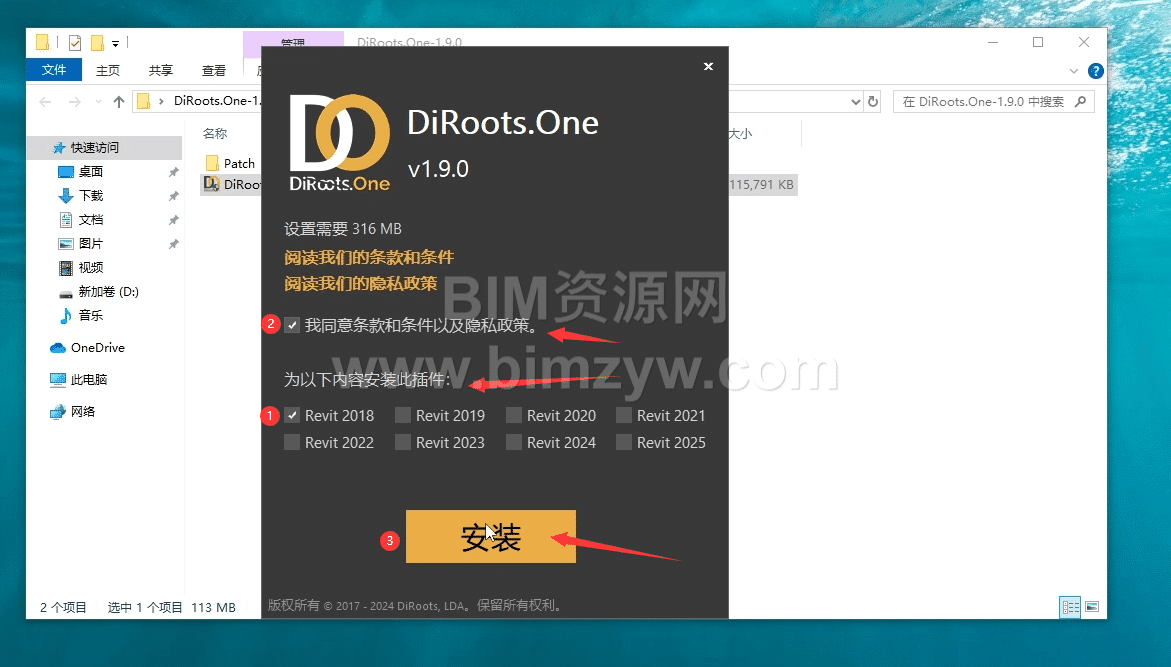The width and height of the screenshot is (1171, 667).
Task: Click the 2 个项目 status bar text
Action: (x=63, y=607)
